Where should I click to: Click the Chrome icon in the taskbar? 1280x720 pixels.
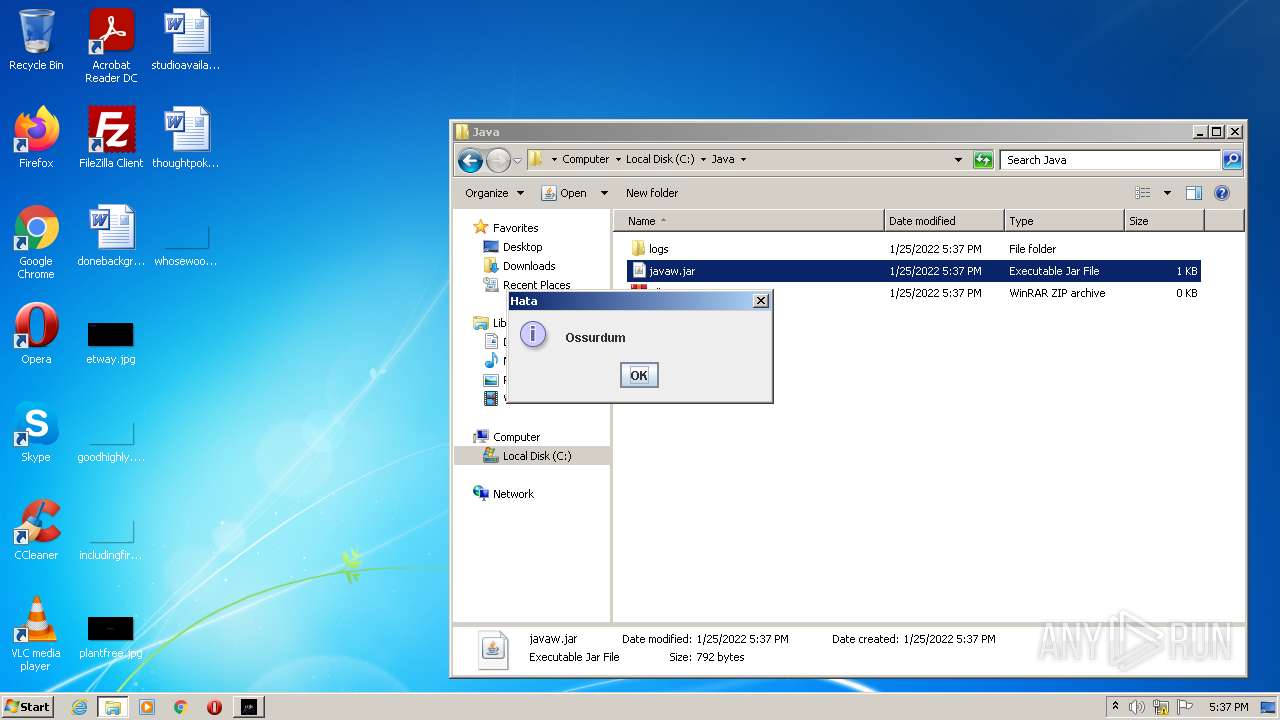[181, 707]
